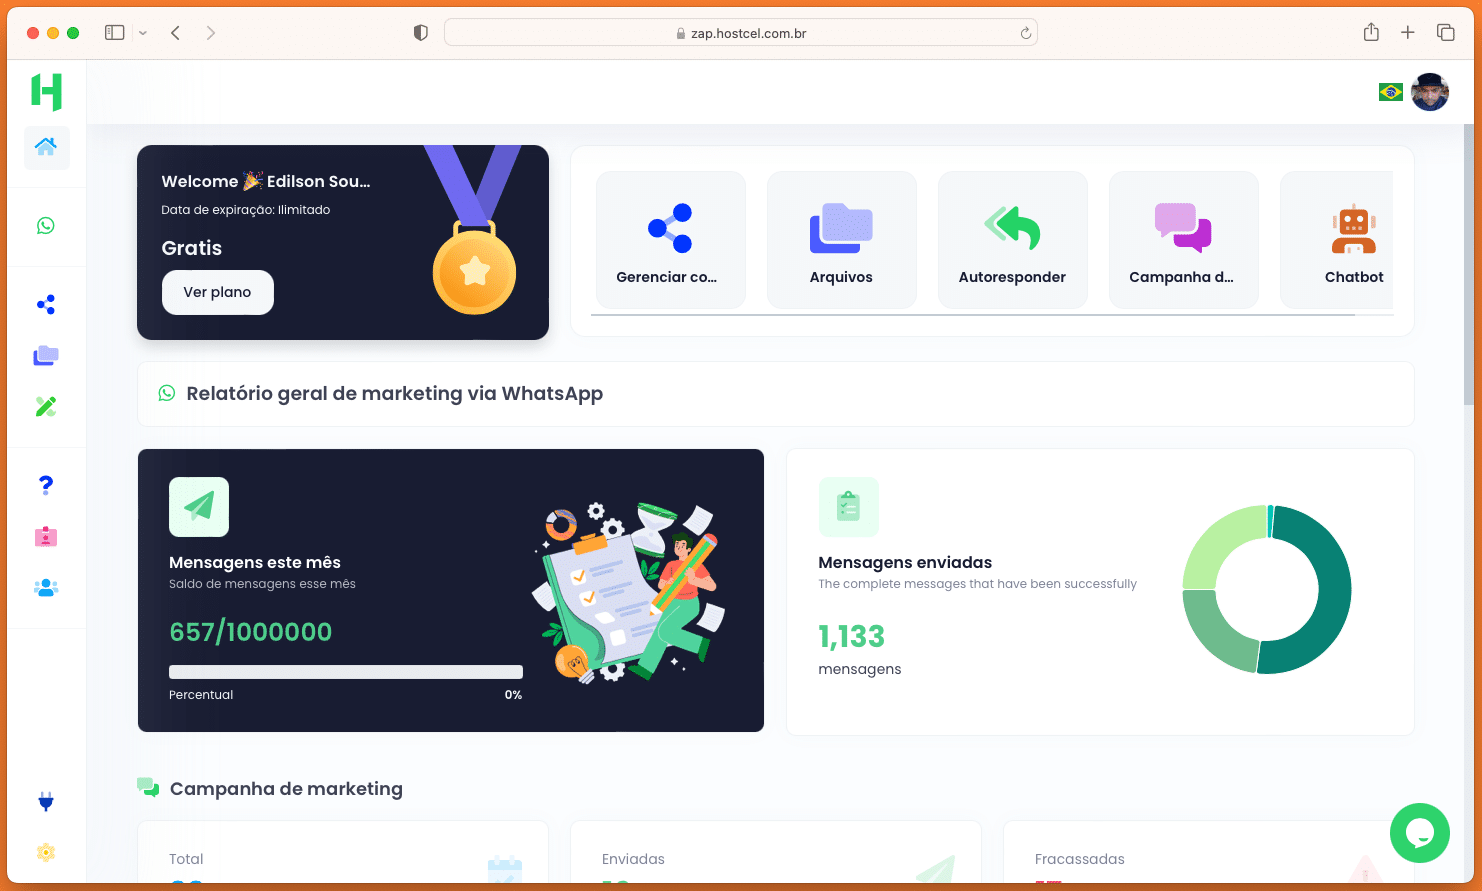Reload the page in Safari
The height and width of the screenshot is (891, 1482).
tap(1025, 33)
